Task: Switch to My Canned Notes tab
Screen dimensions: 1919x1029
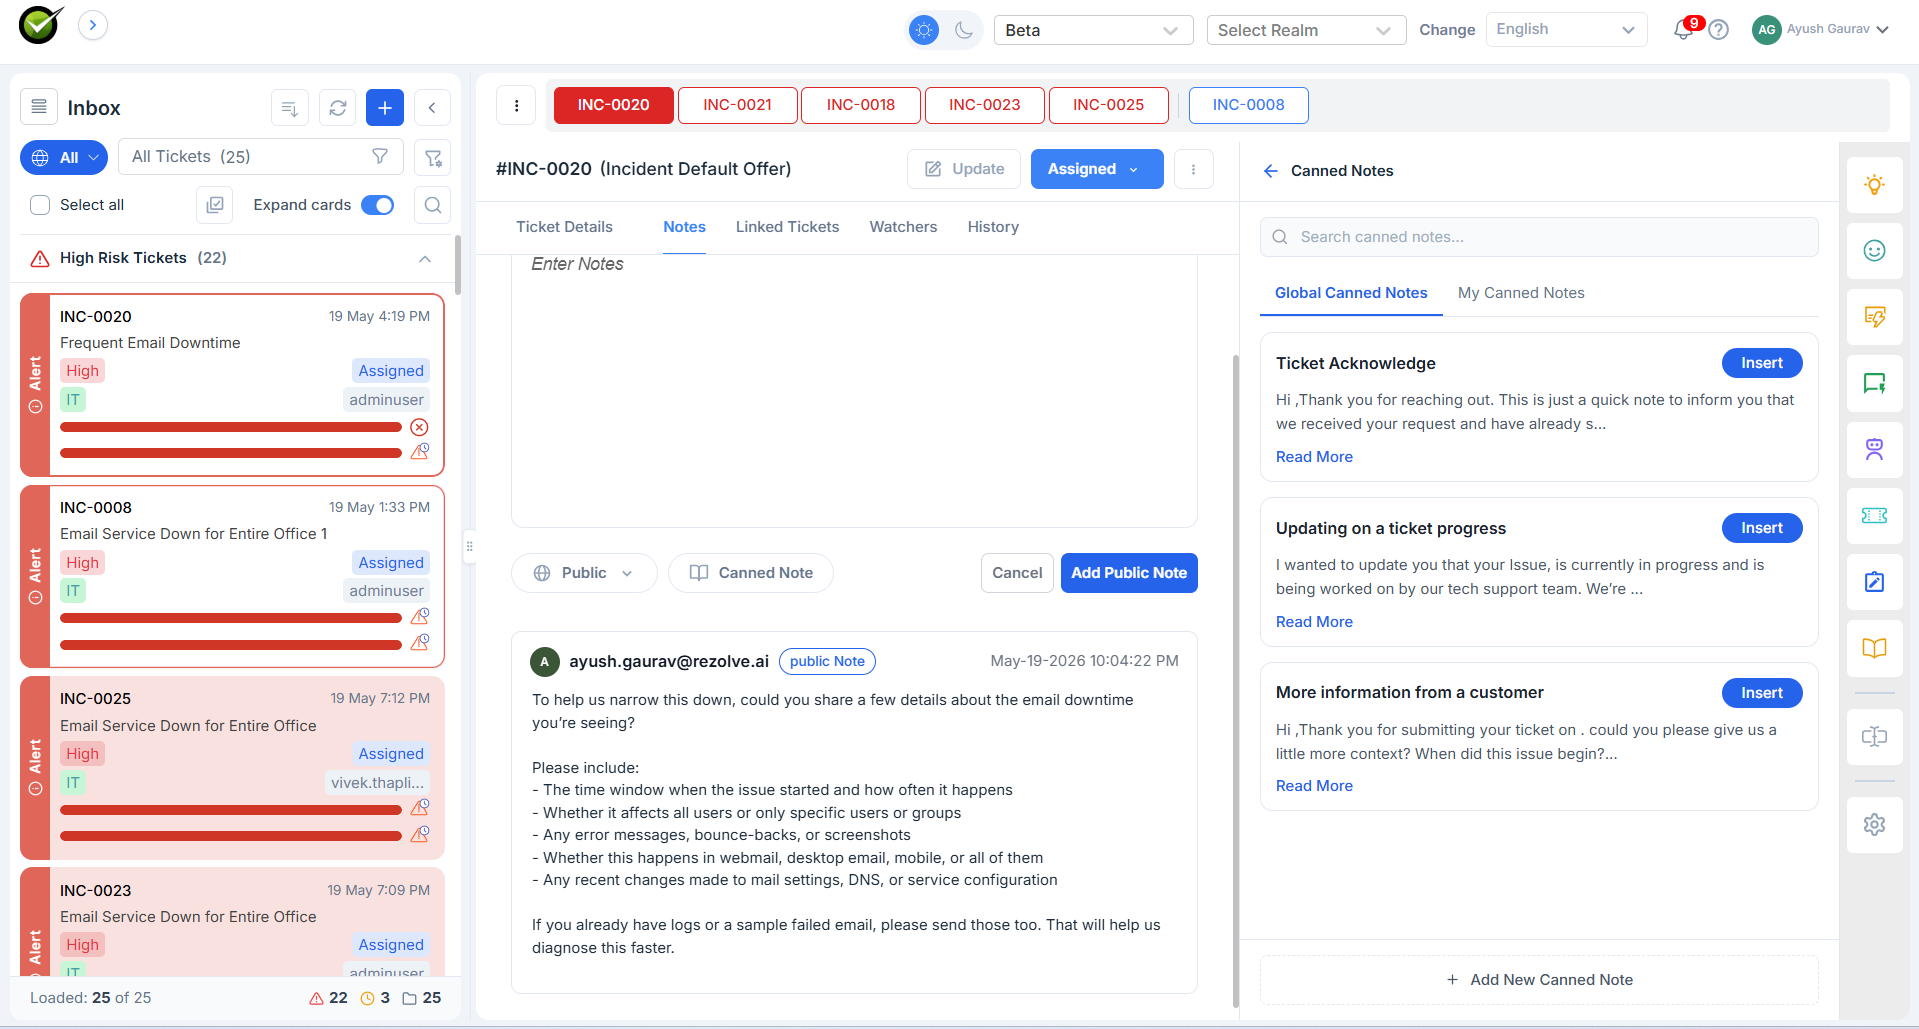Action: coord(1521,293)
